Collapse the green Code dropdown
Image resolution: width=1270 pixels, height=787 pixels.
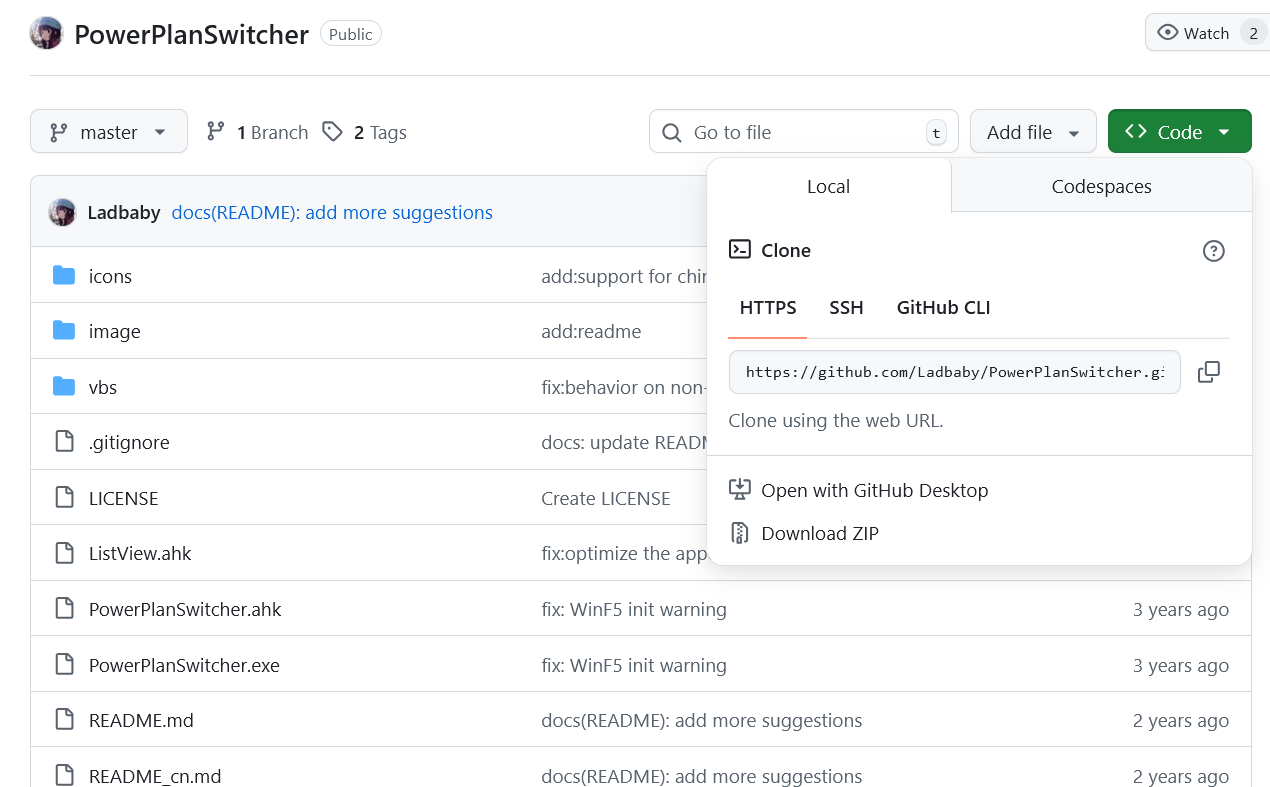pos(1179,132)
